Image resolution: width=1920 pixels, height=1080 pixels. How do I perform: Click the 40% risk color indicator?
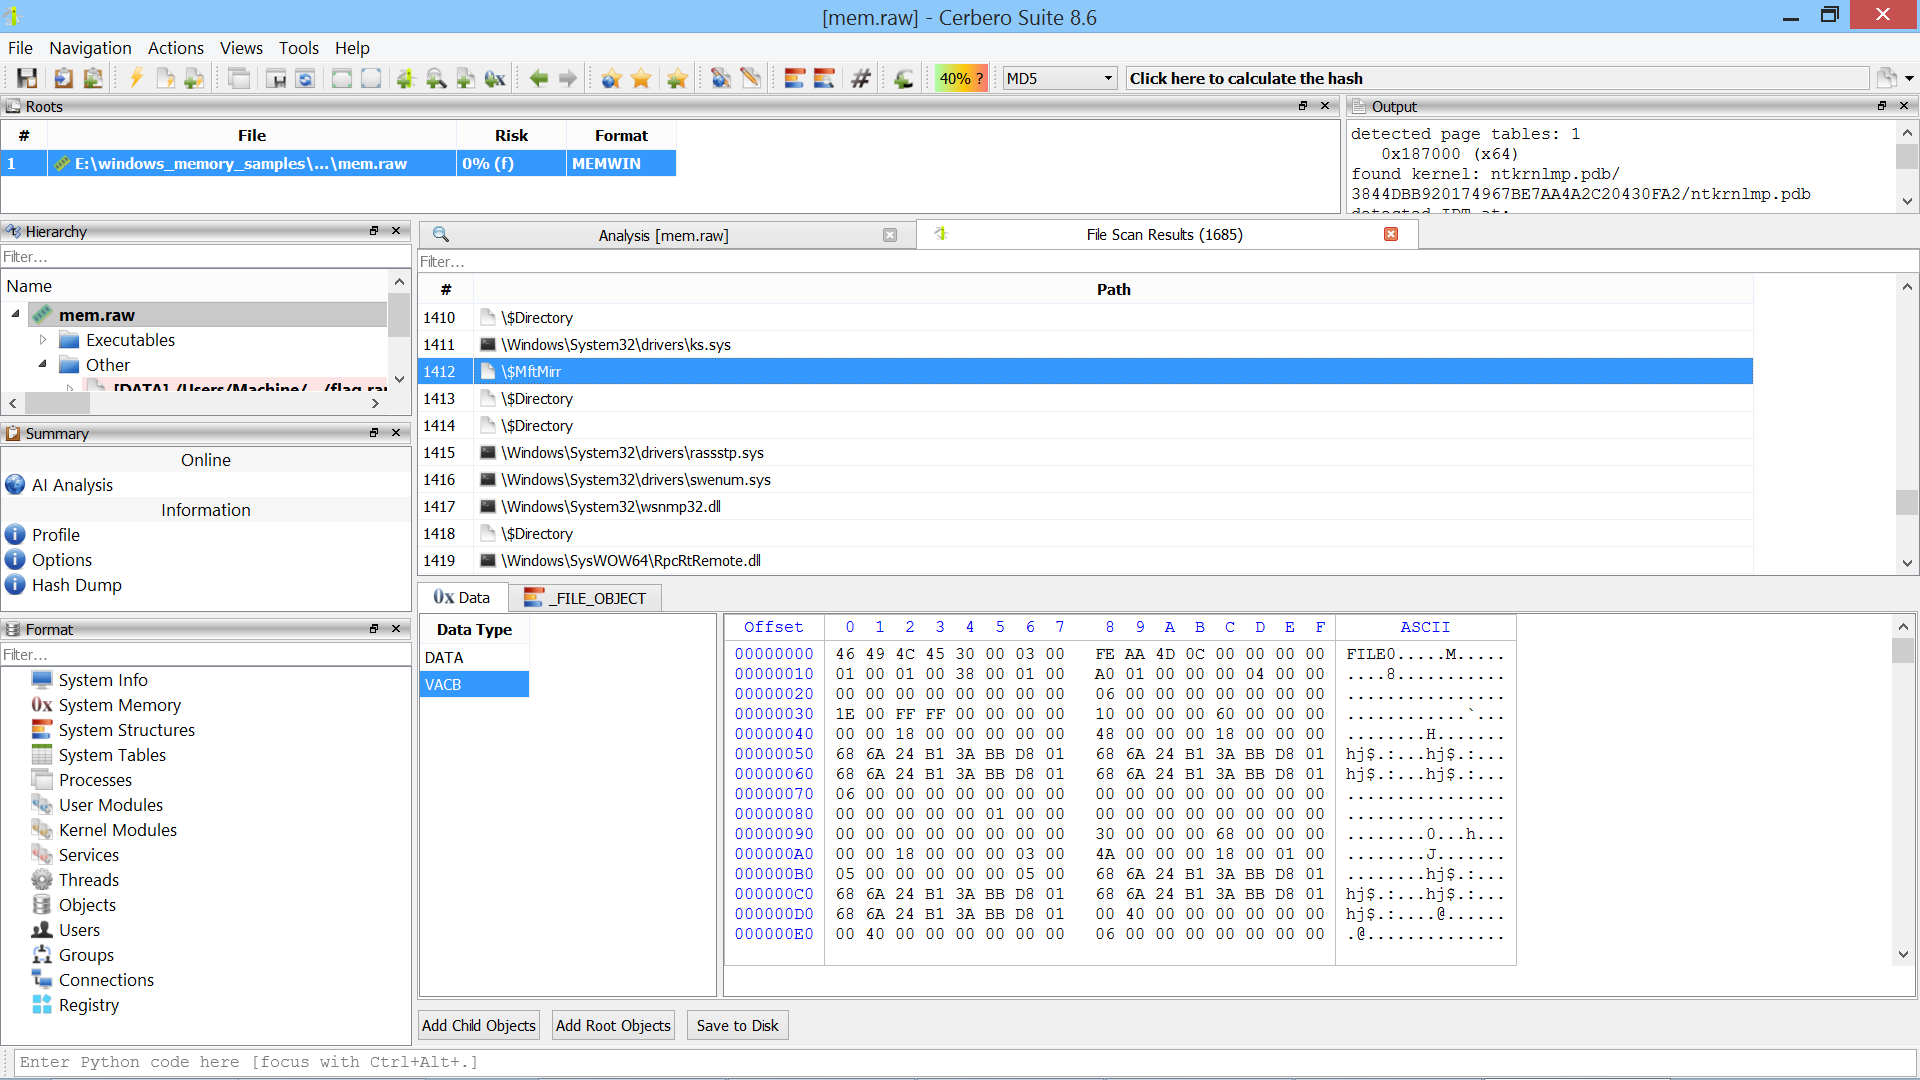[x=960, y=78]
